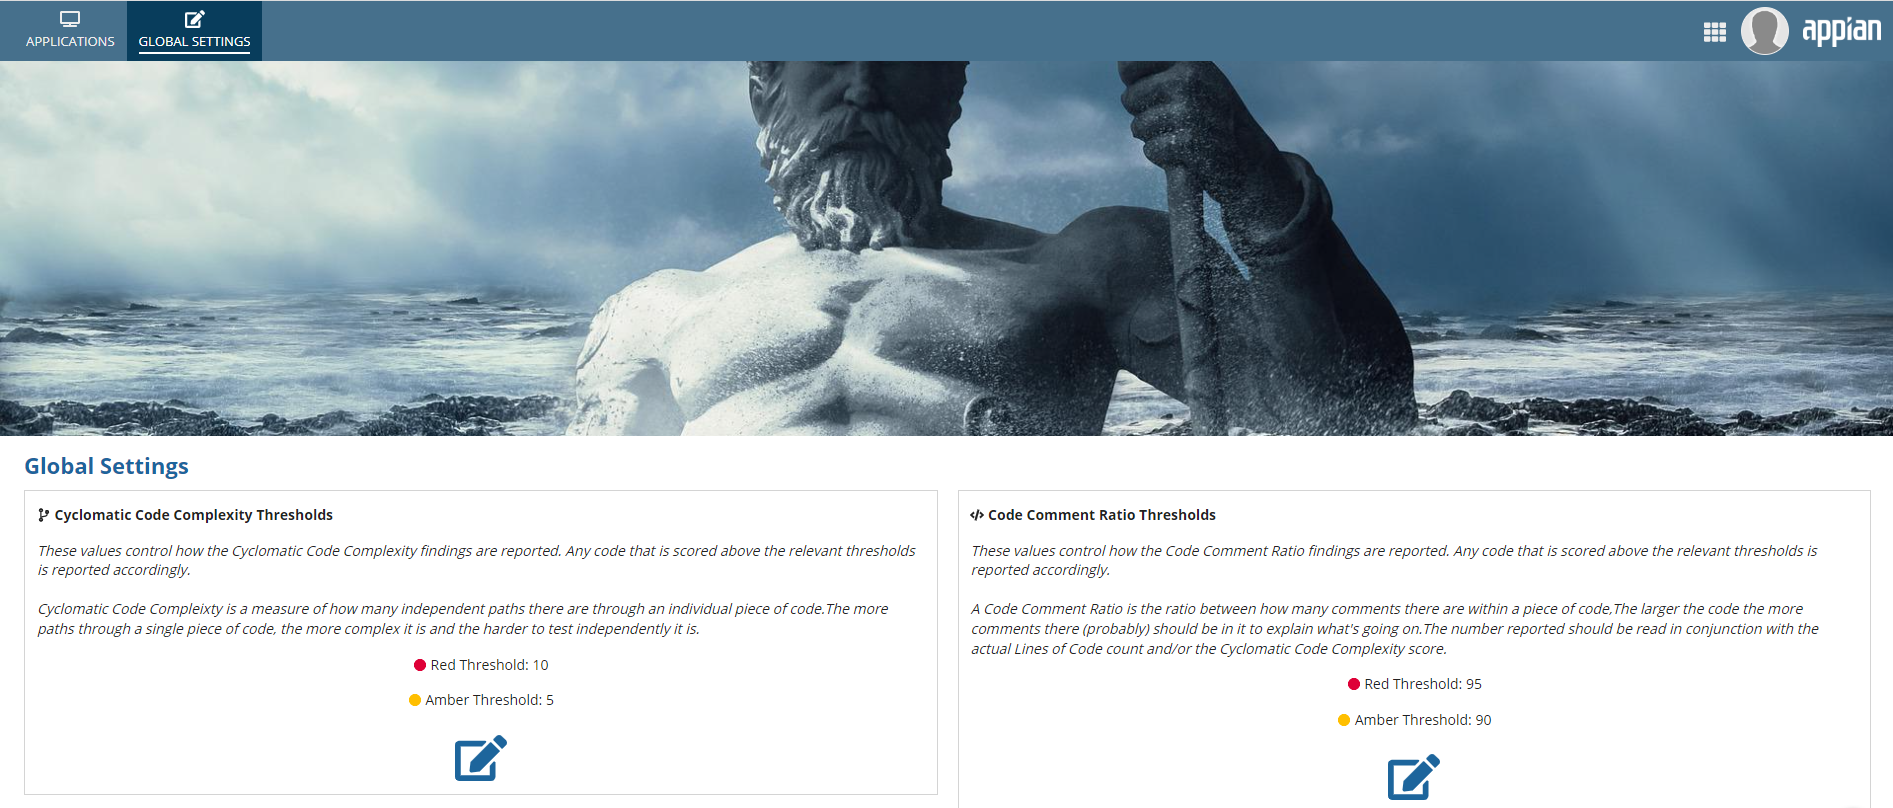The height and width of the screenshot is (808, 1893).
Task: Select the Cyclomatic Code Complexity Thresholds title
Action: [194, 515]
